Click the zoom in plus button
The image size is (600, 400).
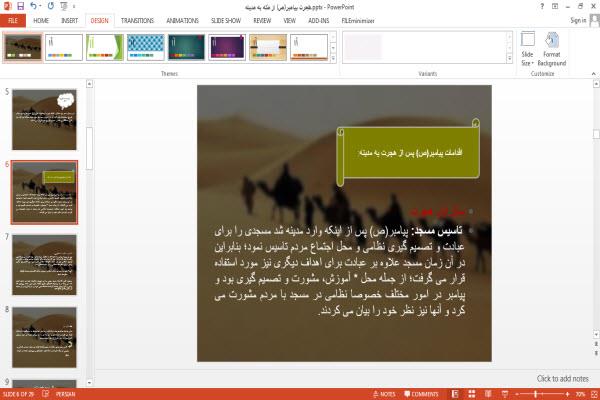click(567, 394)
